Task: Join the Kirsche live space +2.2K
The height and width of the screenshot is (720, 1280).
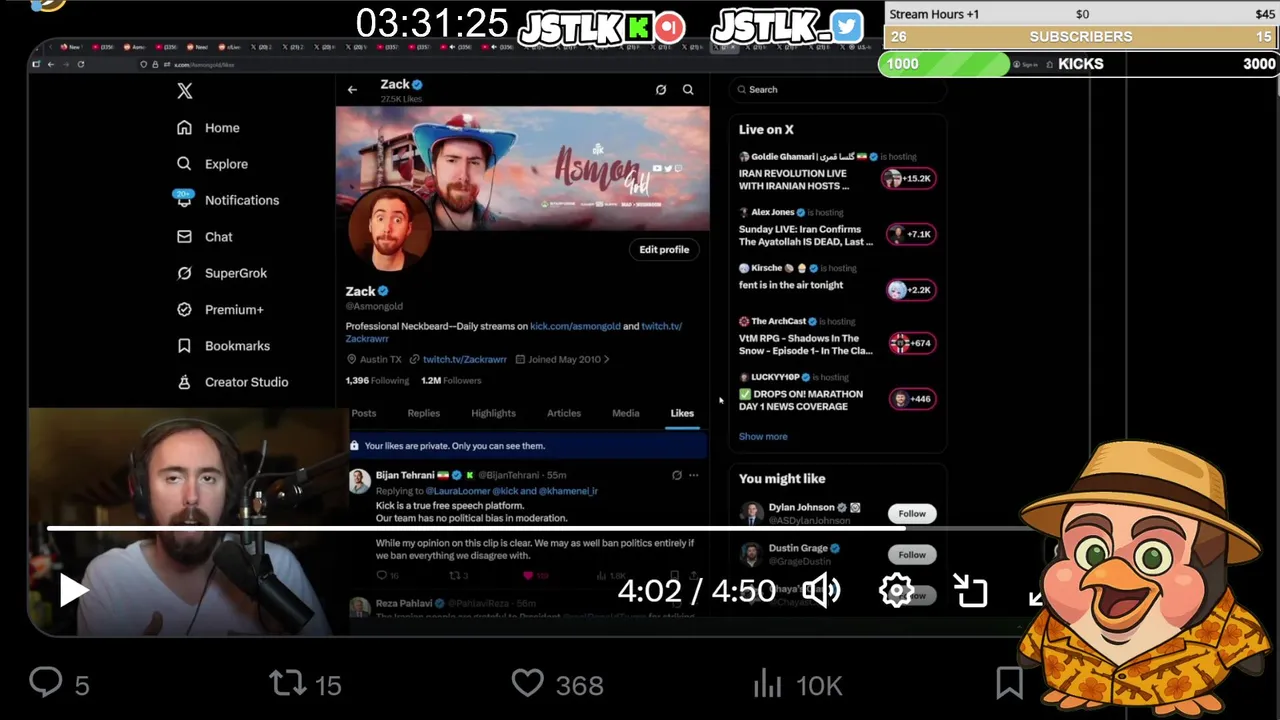Action: (911, 290)
